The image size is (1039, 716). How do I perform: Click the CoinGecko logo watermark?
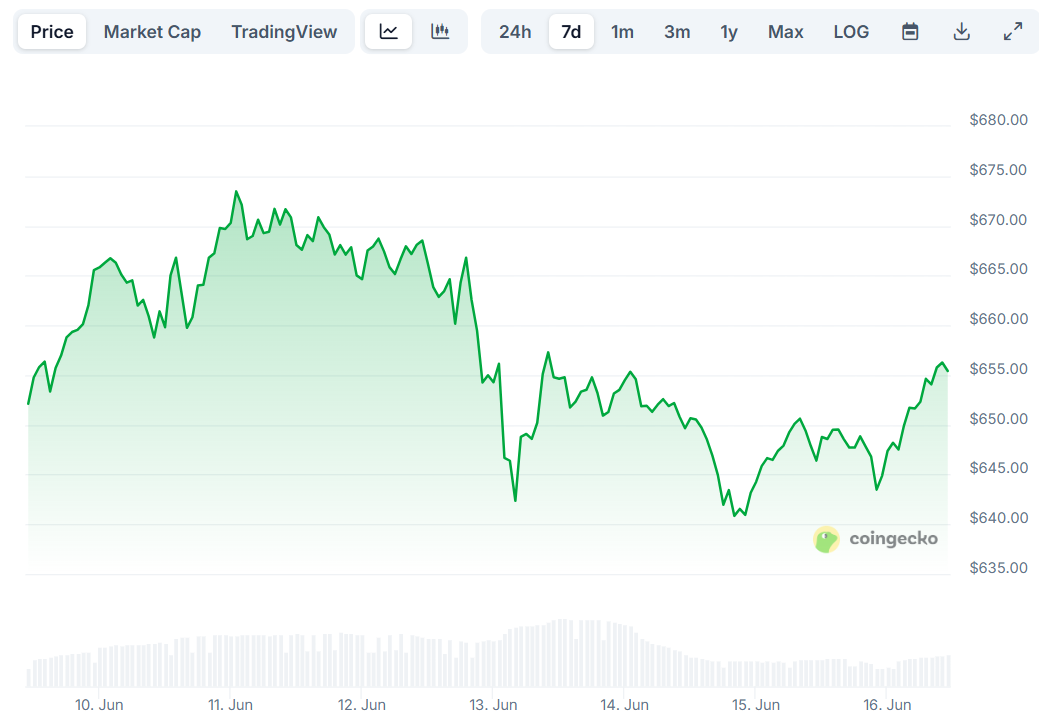click(876, 539)
